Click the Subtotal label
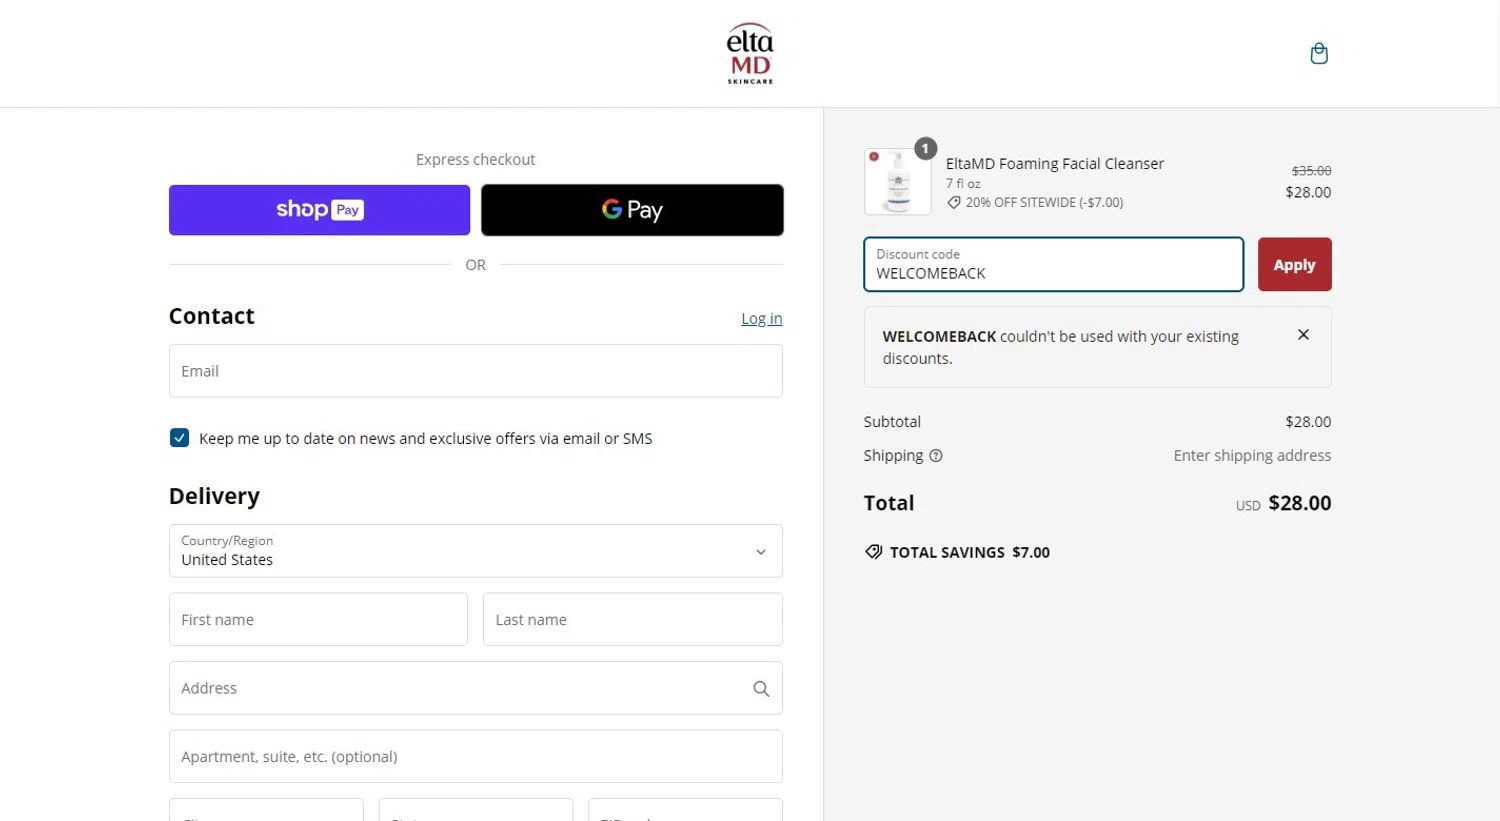This screenshot has width=1500, height=821. click(x=892, y=422)
